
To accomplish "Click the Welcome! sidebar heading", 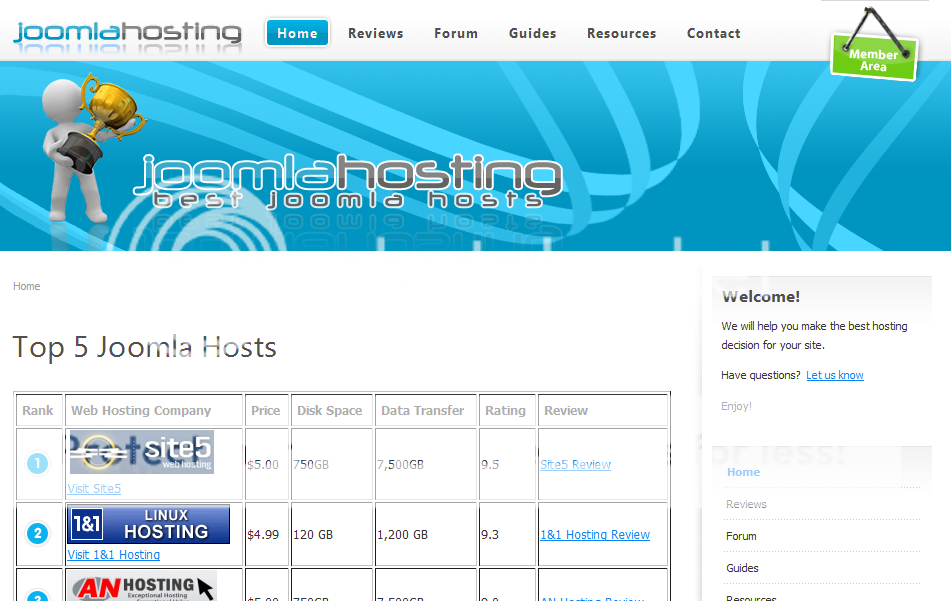I will [x=761, y=297].
